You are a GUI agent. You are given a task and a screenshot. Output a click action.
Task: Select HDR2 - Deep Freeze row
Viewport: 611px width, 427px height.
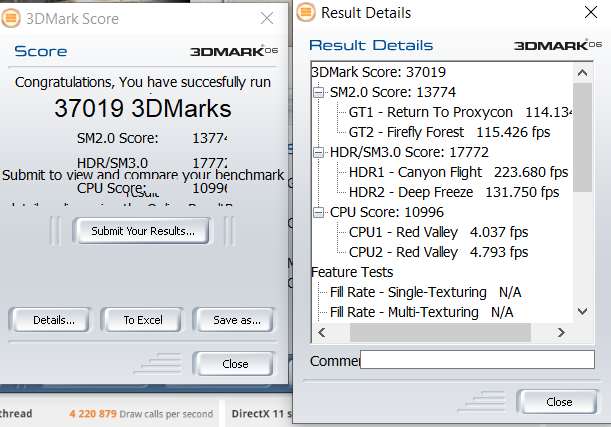[x=454, y=192]
